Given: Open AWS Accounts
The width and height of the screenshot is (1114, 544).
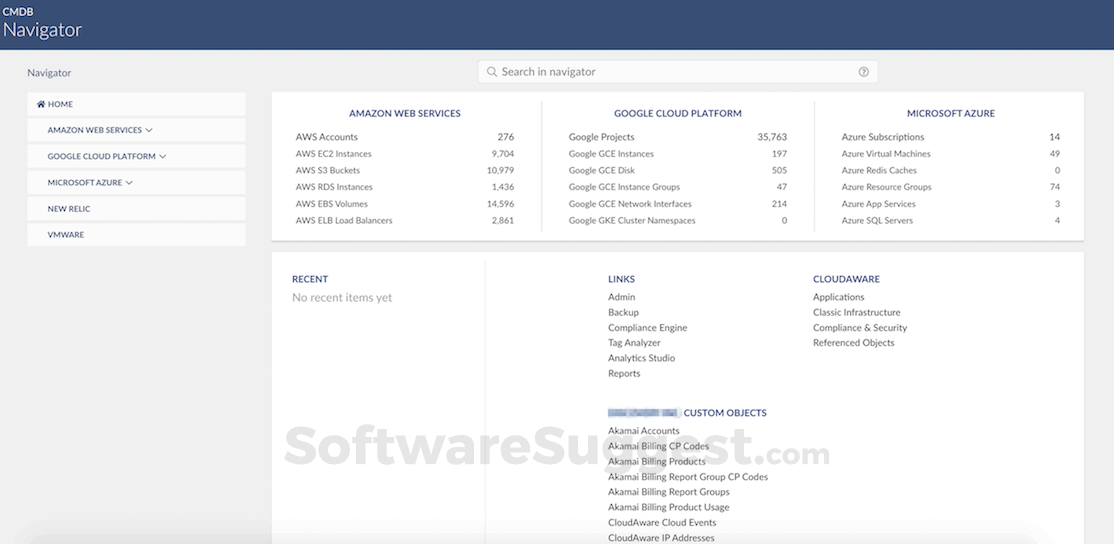Looking at the screenshot, I should 327,137.
